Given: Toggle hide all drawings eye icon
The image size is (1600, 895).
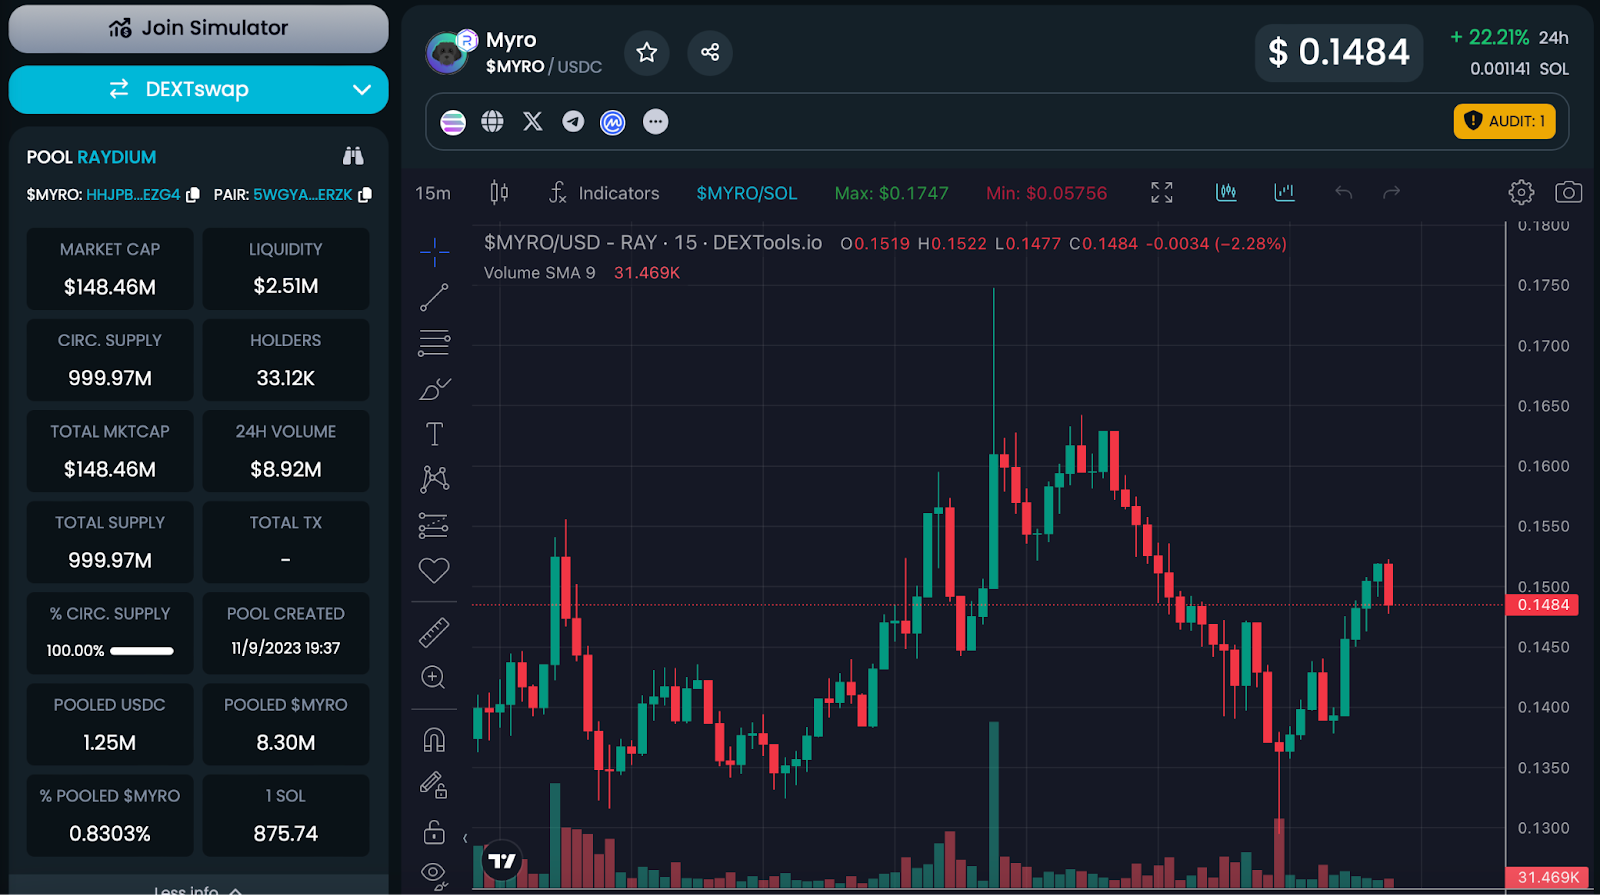Looking at the screenshot, I should tap(434, 875).
